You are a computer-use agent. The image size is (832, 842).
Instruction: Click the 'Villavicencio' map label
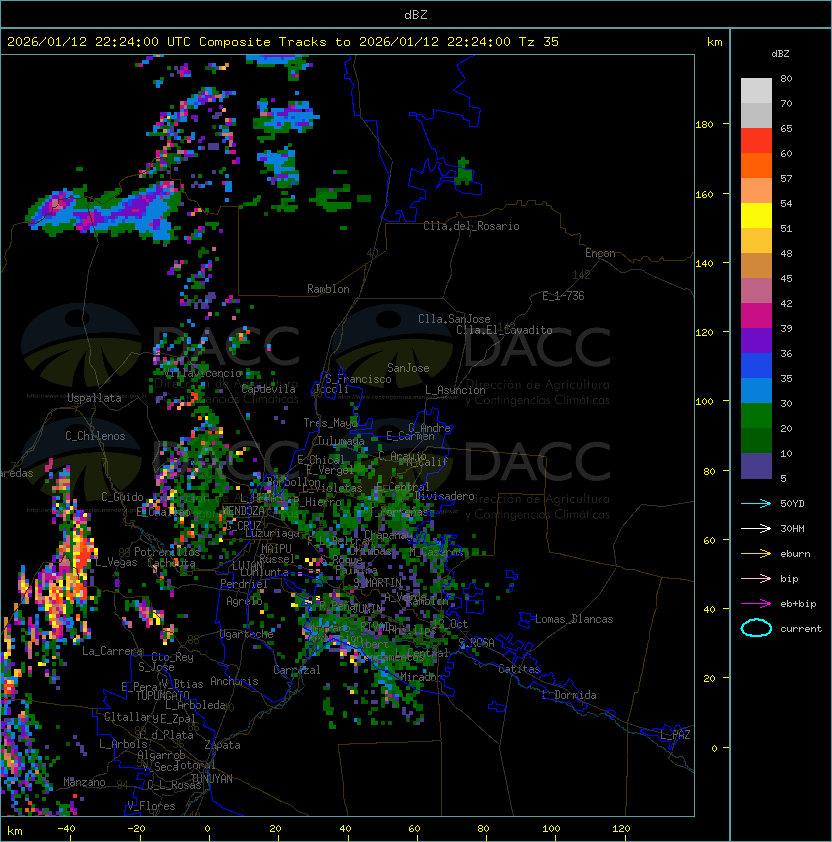tap(202, 373)
